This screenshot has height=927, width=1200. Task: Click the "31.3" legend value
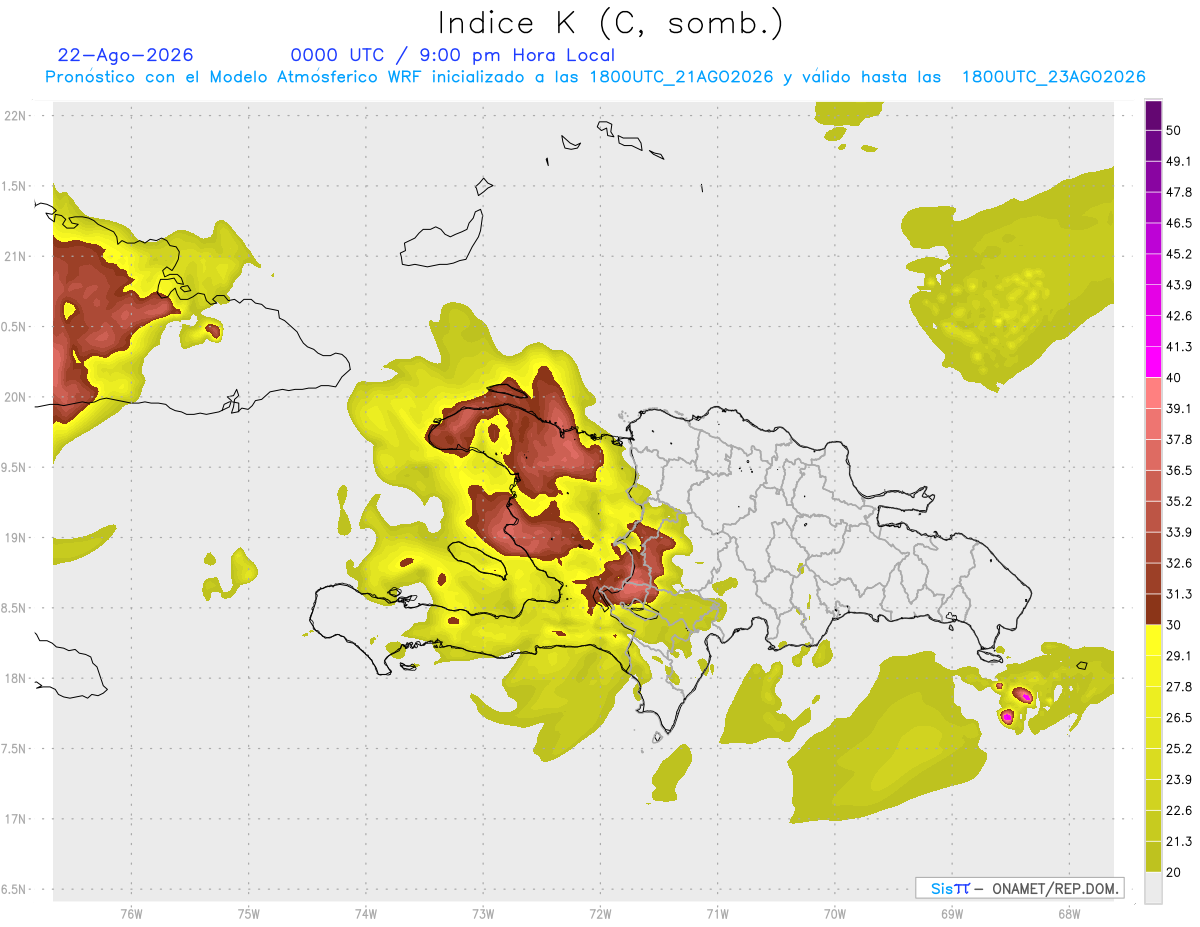1180,594
